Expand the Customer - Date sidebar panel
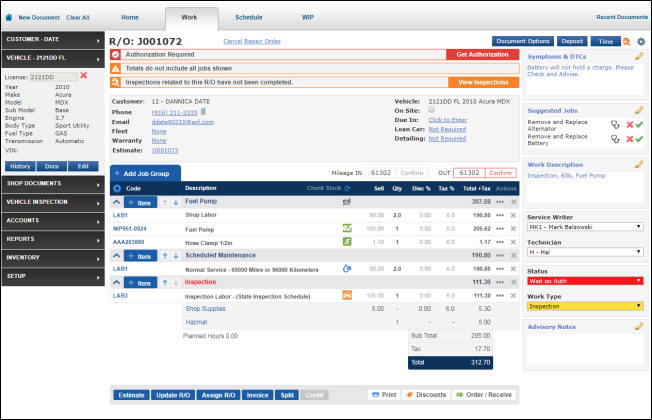This screenshot has width=652, height=420. [53, 40]
